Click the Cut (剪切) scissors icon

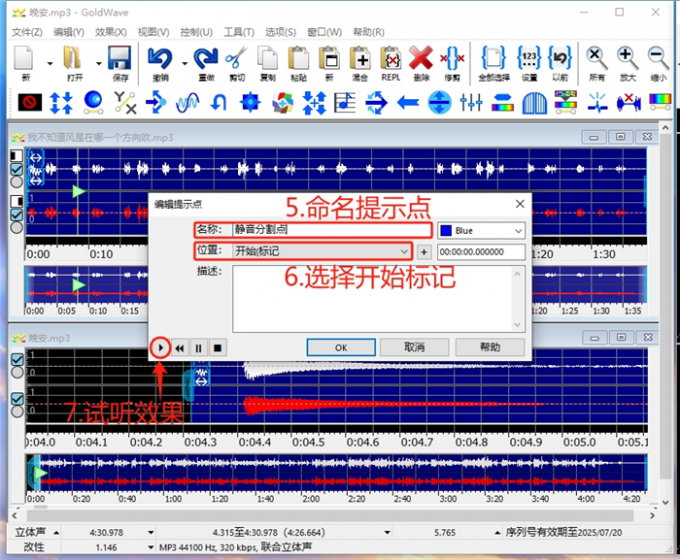[236, 59]
